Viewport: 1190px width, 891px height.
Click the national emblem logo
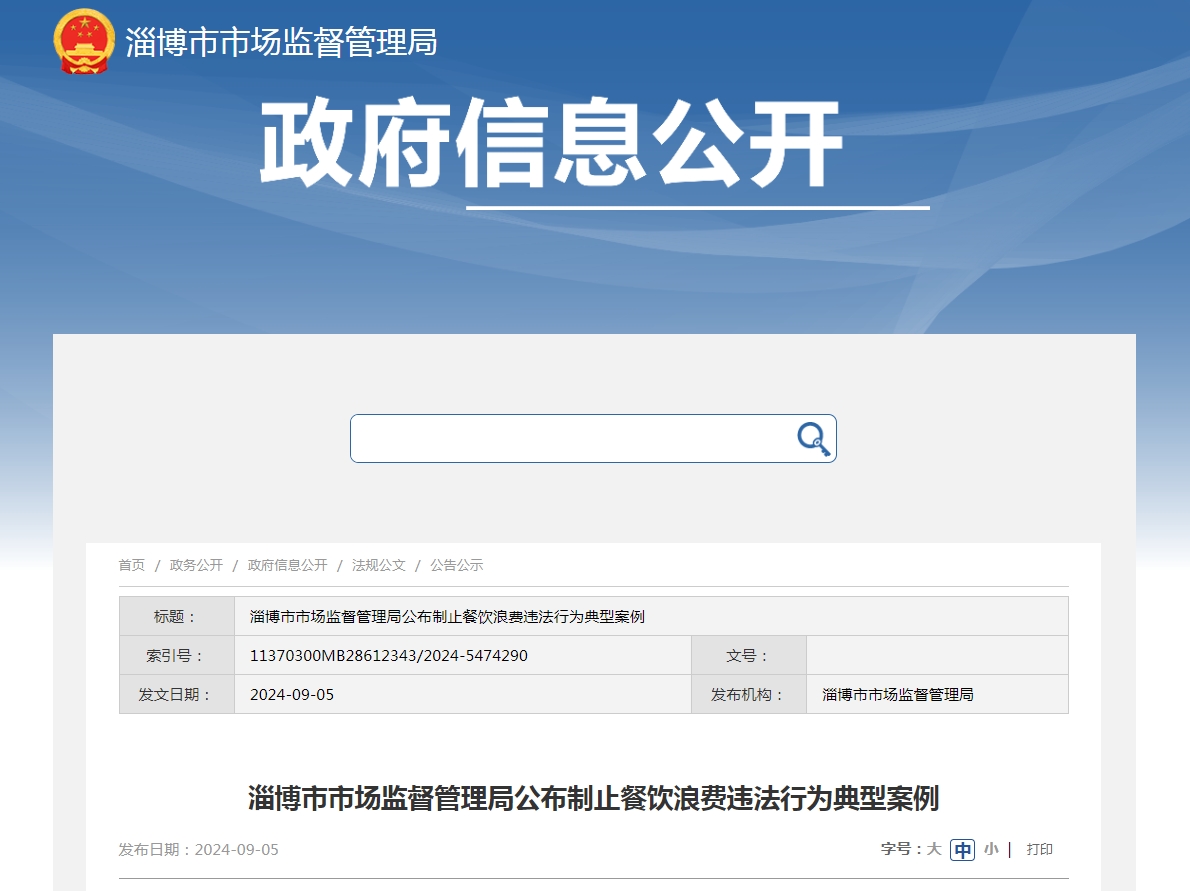tap(84, 42)
